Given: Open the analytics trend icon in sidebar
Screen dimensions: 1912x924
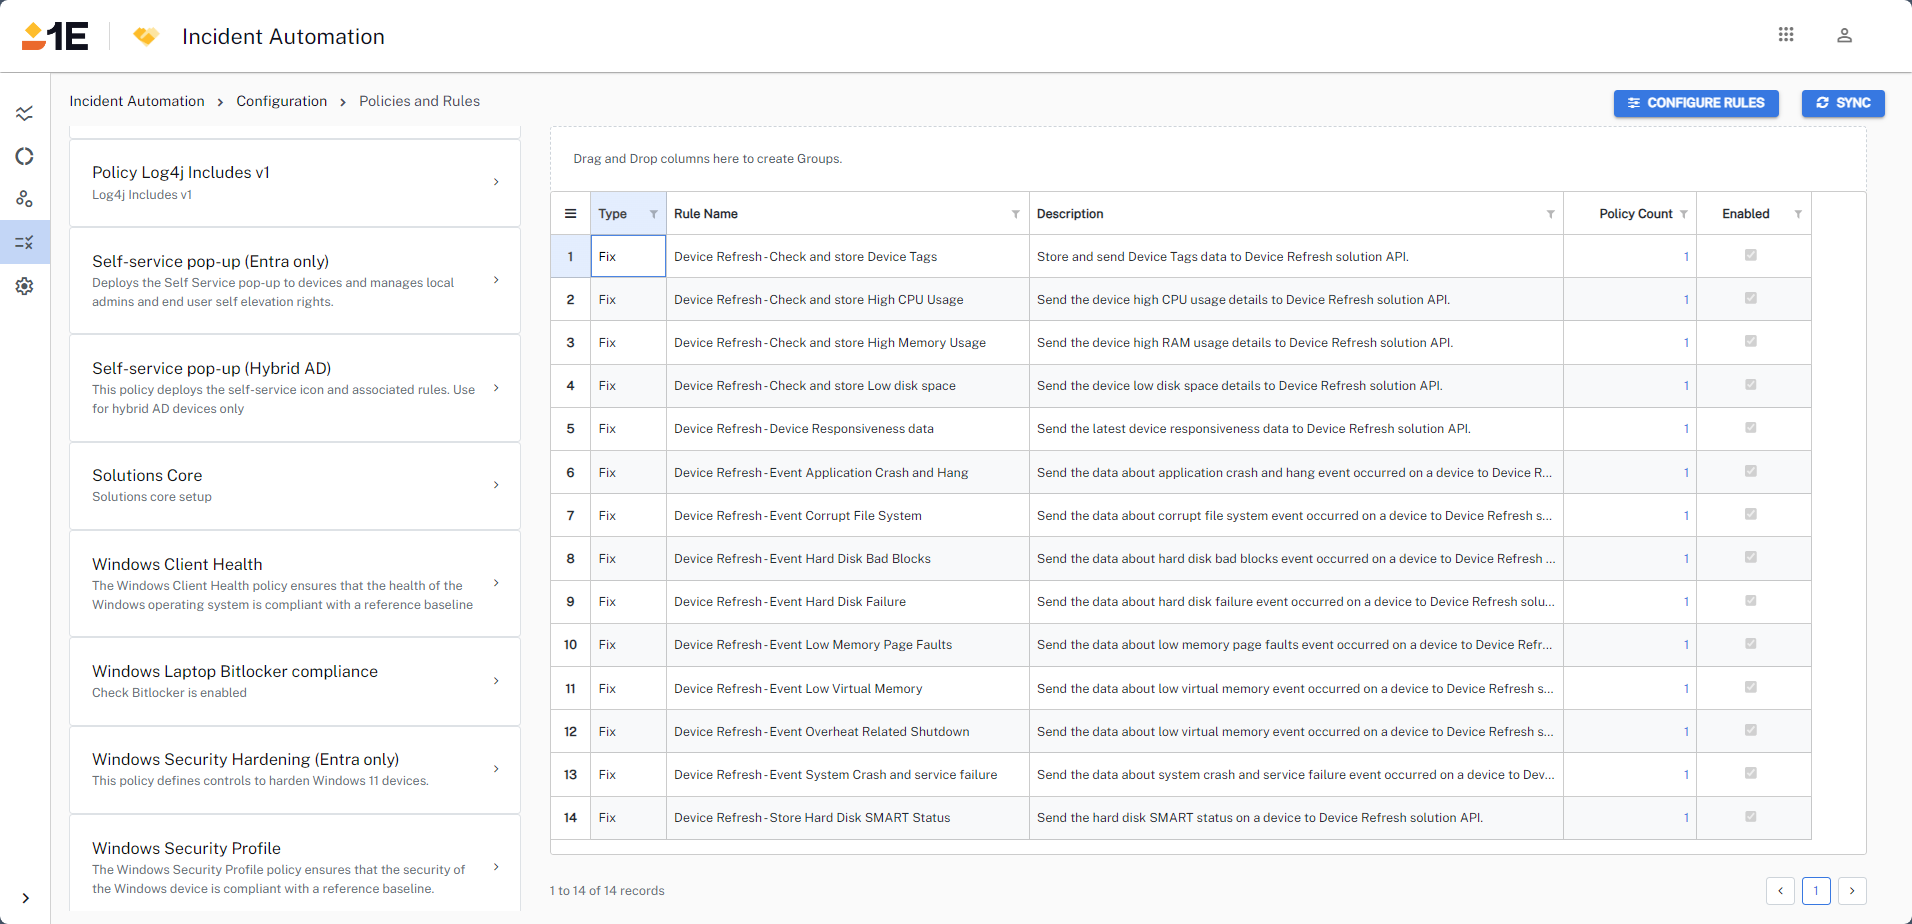Looking at the screenshot, I should tap(25, 113).
